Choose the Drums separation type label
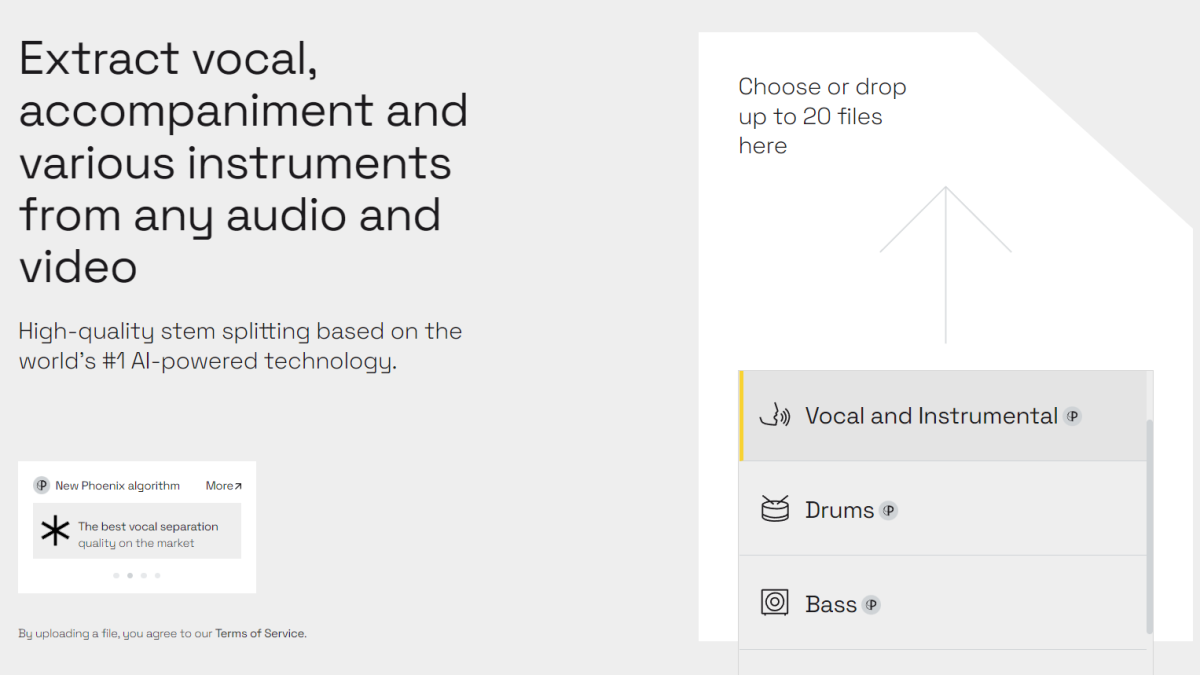1200x675 pixels. (x=840, y=510)
